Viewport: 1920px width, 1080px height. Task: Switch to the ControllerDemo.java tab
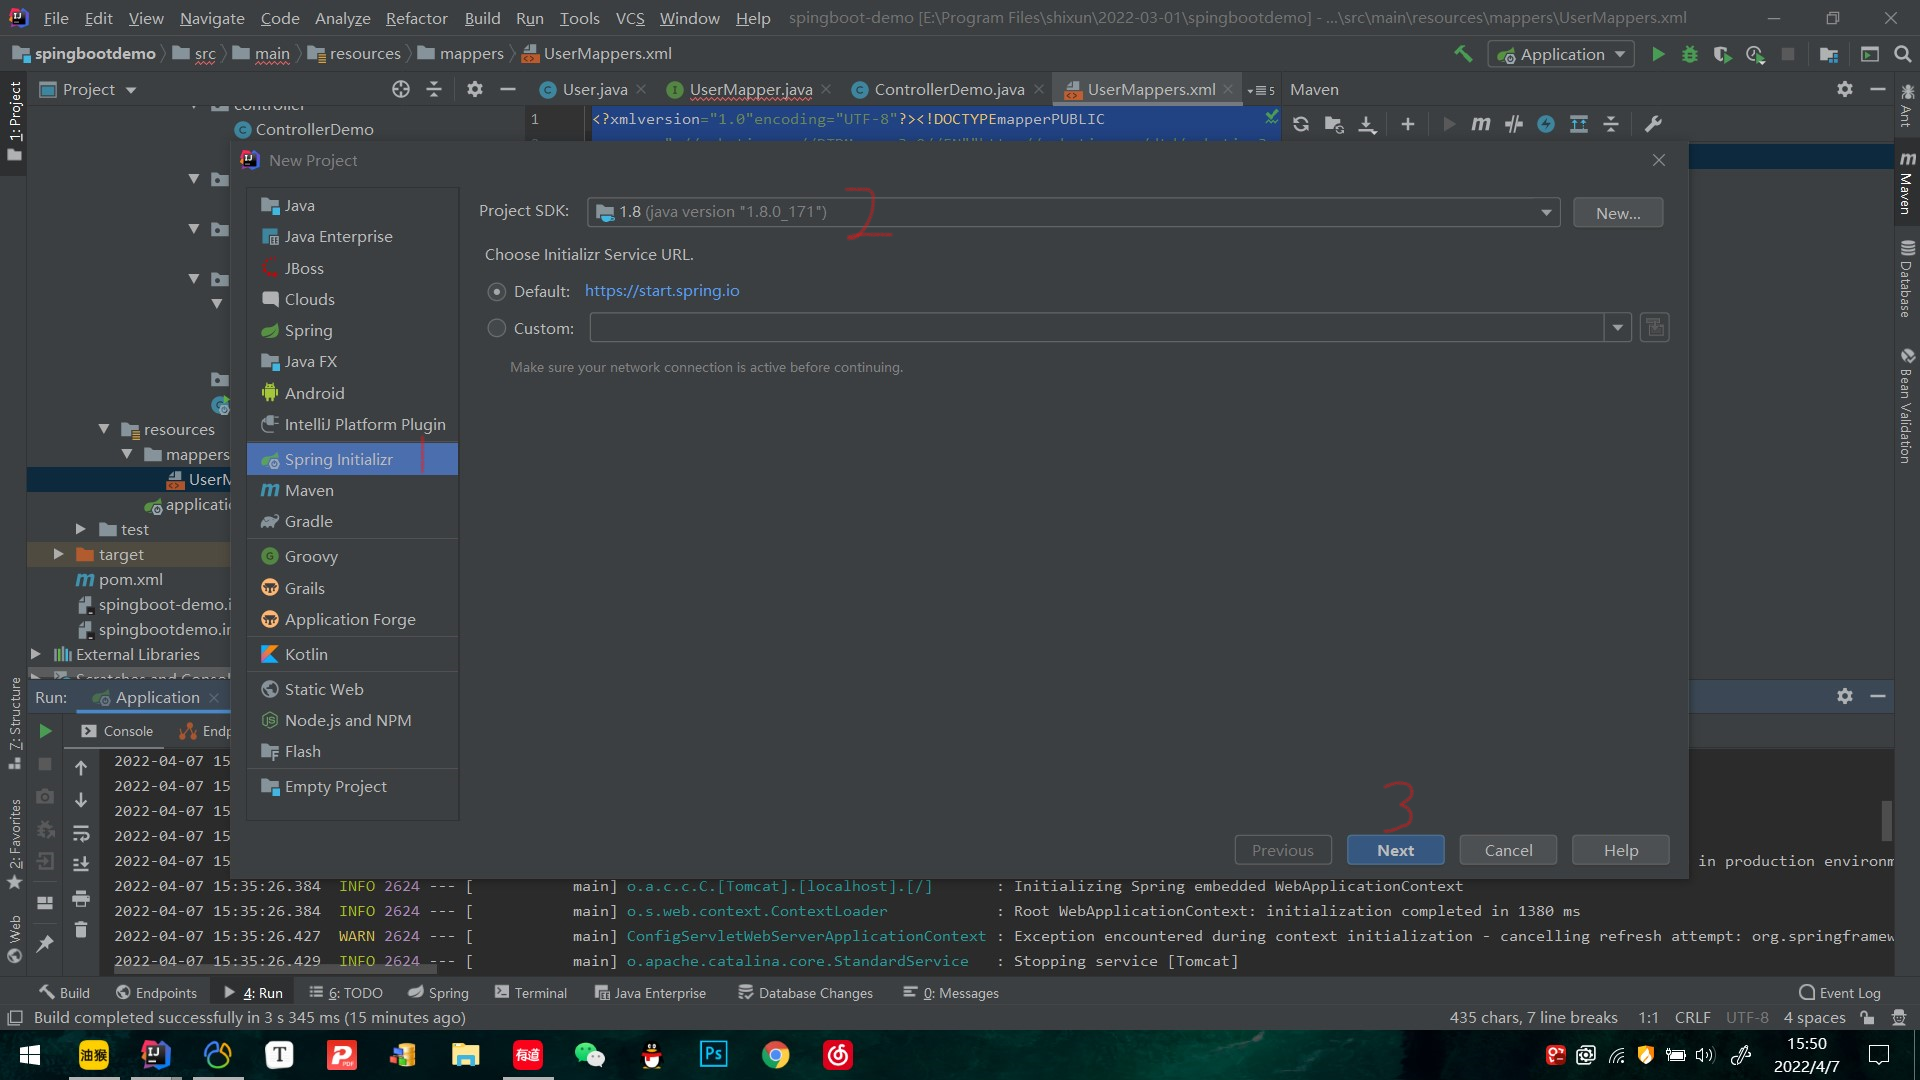pyautogui.click(x=948, y=89)
